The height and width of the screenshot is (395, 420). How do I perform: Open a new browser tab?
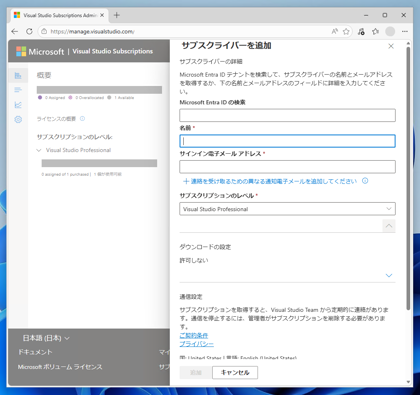[117, 15]
